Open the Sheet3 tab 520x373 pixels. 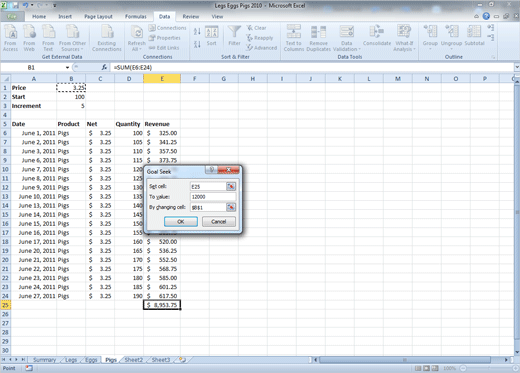click(161, 360)
